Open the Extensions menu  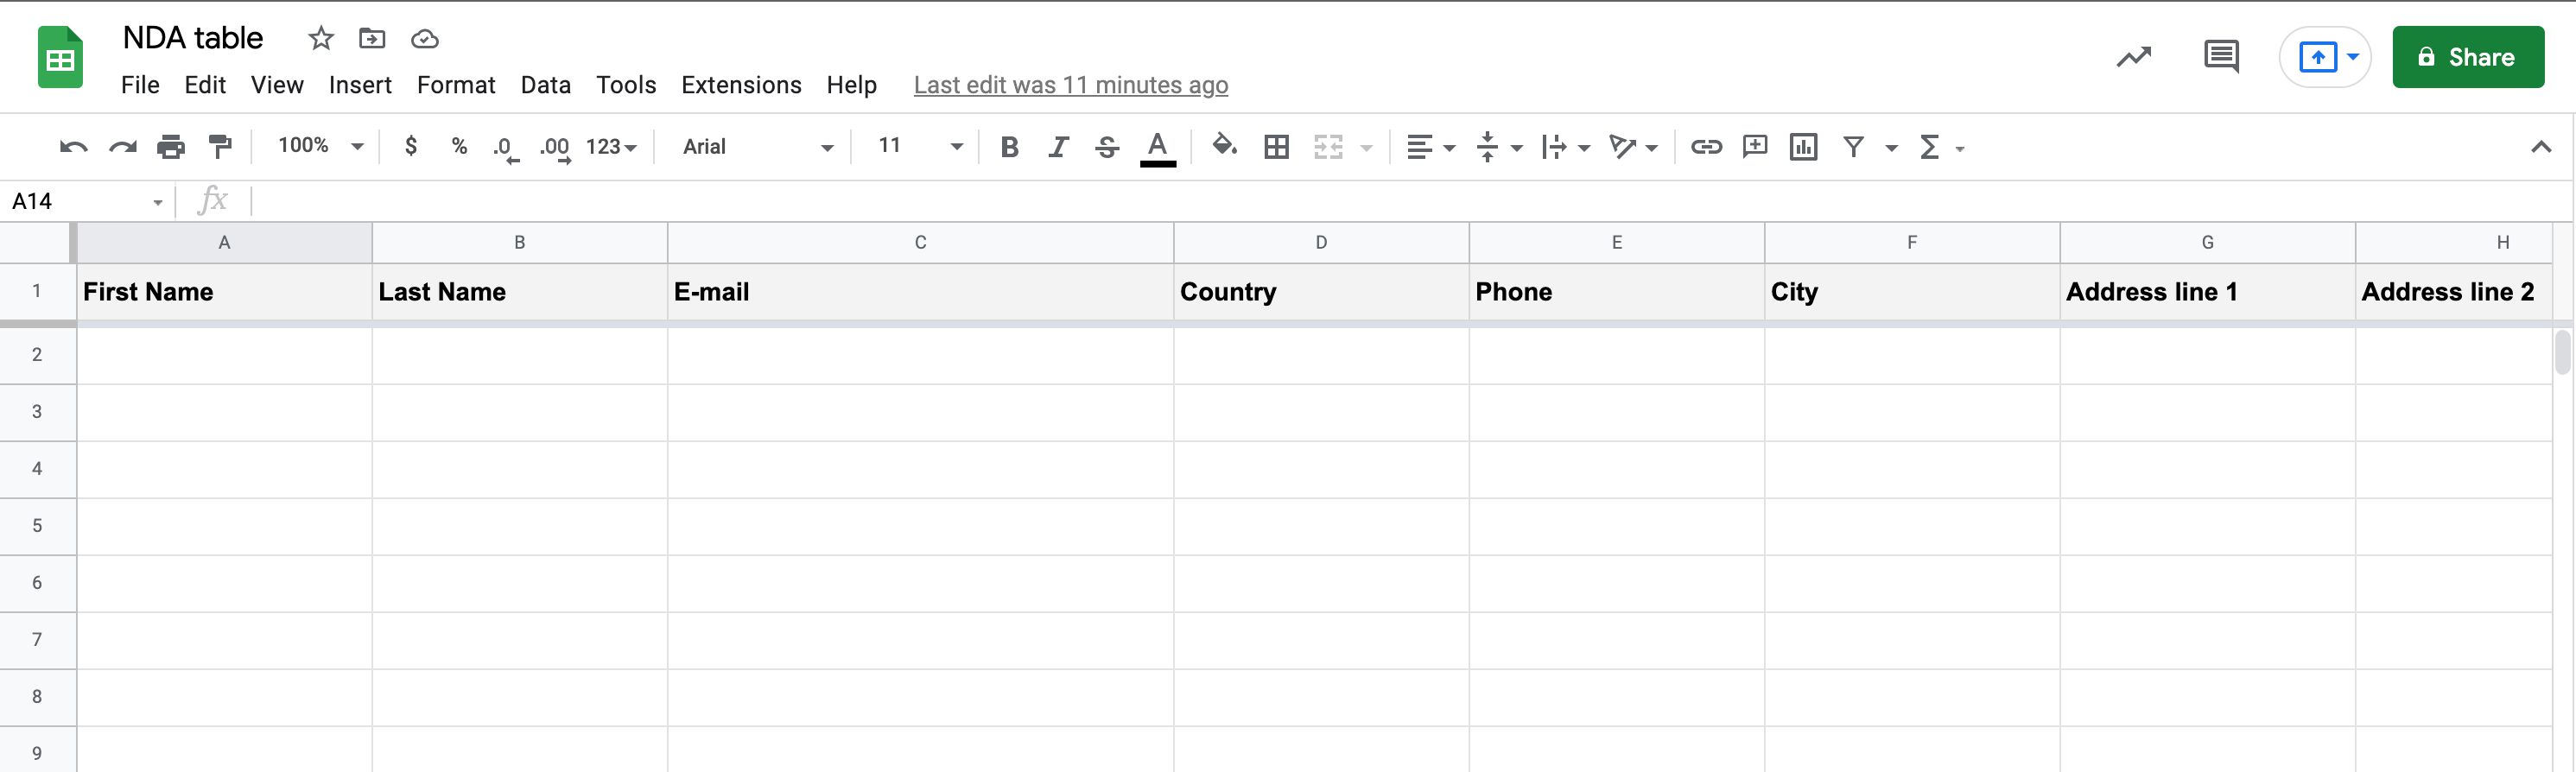(x=741, y=85)
